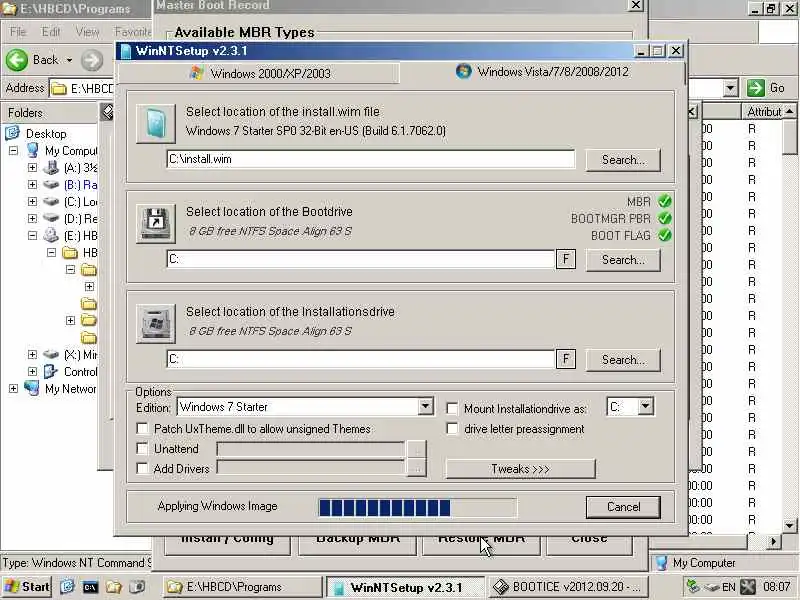Click the My Computer status bar icon

(x=661, y=563)
